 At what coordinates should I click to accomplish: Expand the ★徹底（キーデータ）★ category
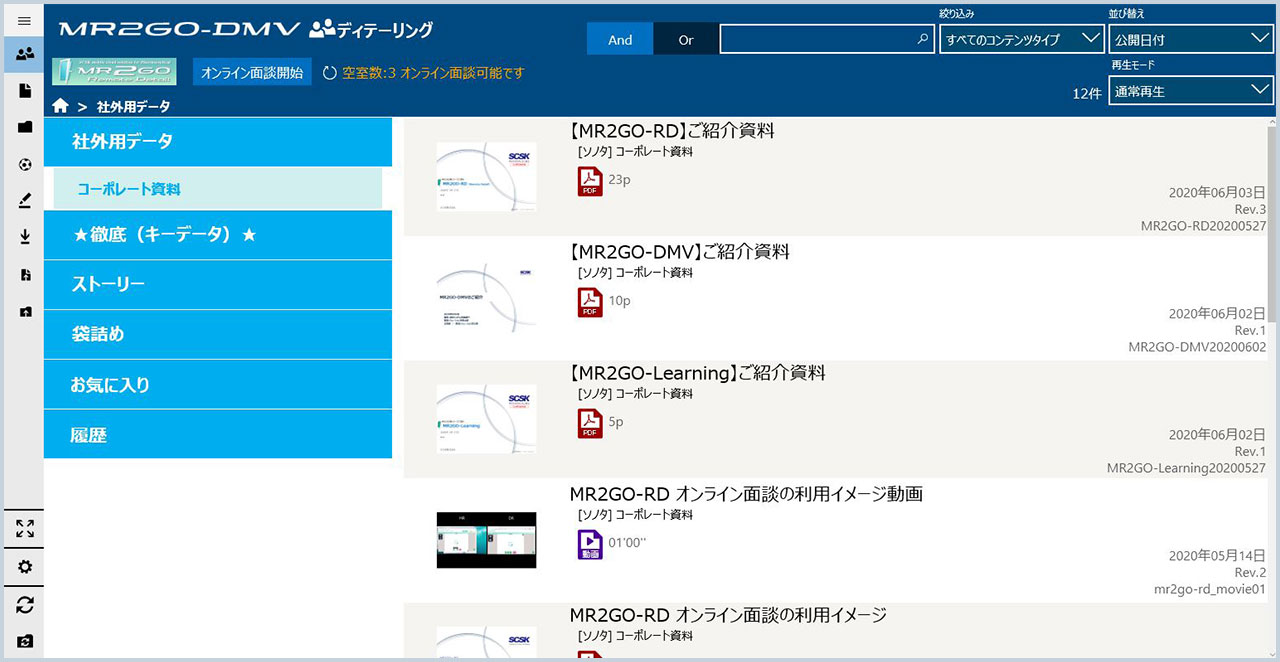218,235
